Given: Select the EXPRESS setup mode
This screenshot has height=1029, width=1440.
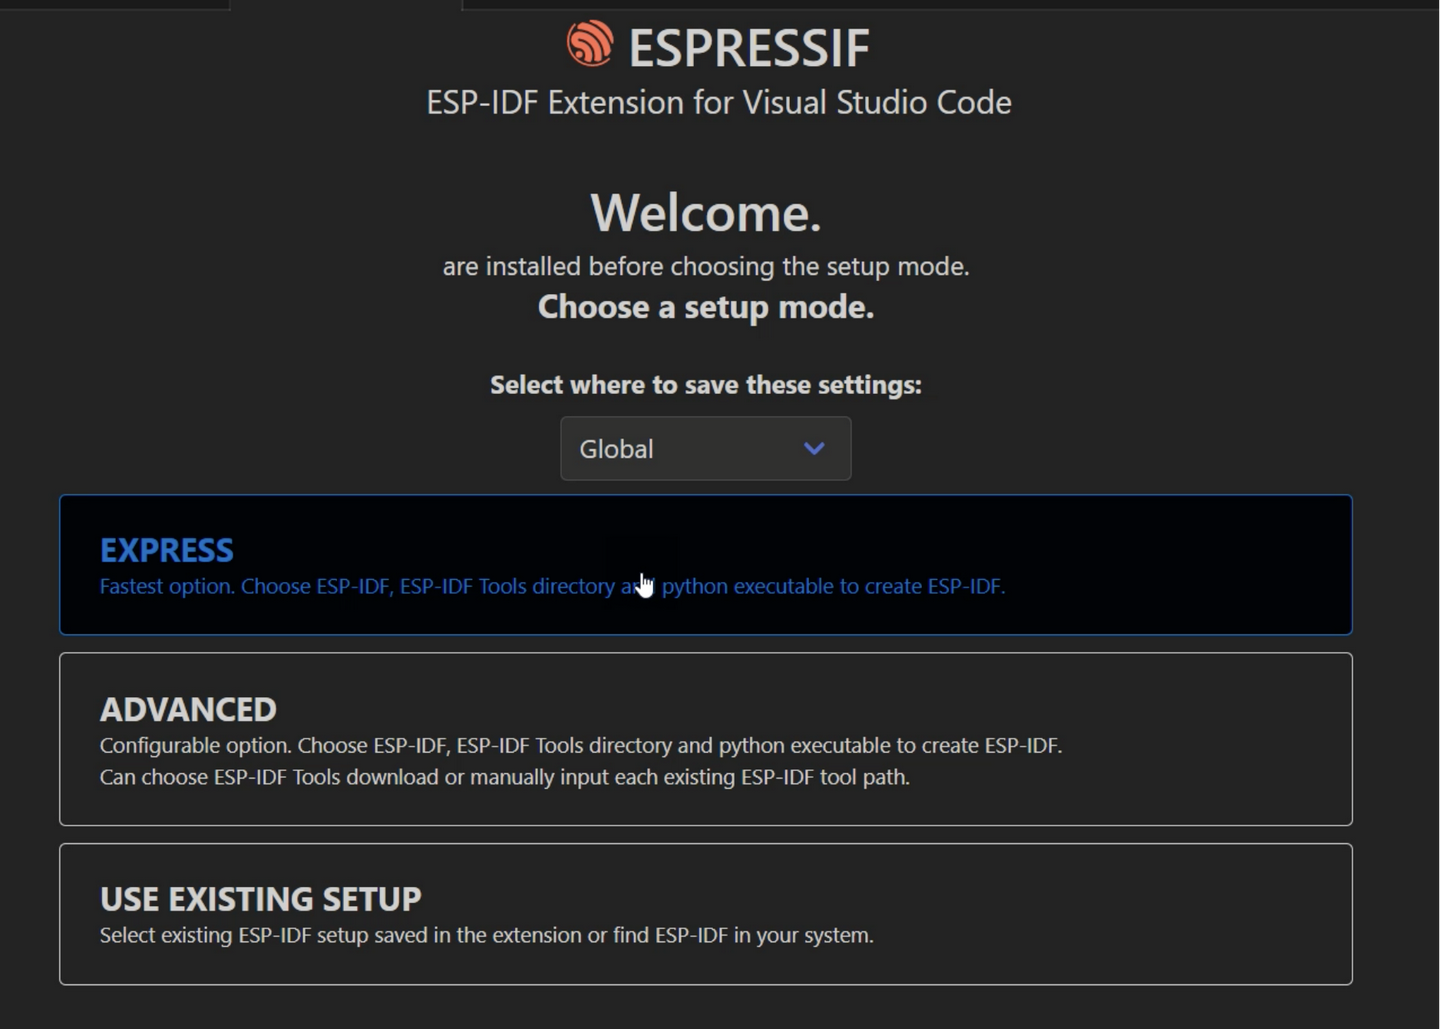Looking at the screenshot, I should (x=706, y=564).
